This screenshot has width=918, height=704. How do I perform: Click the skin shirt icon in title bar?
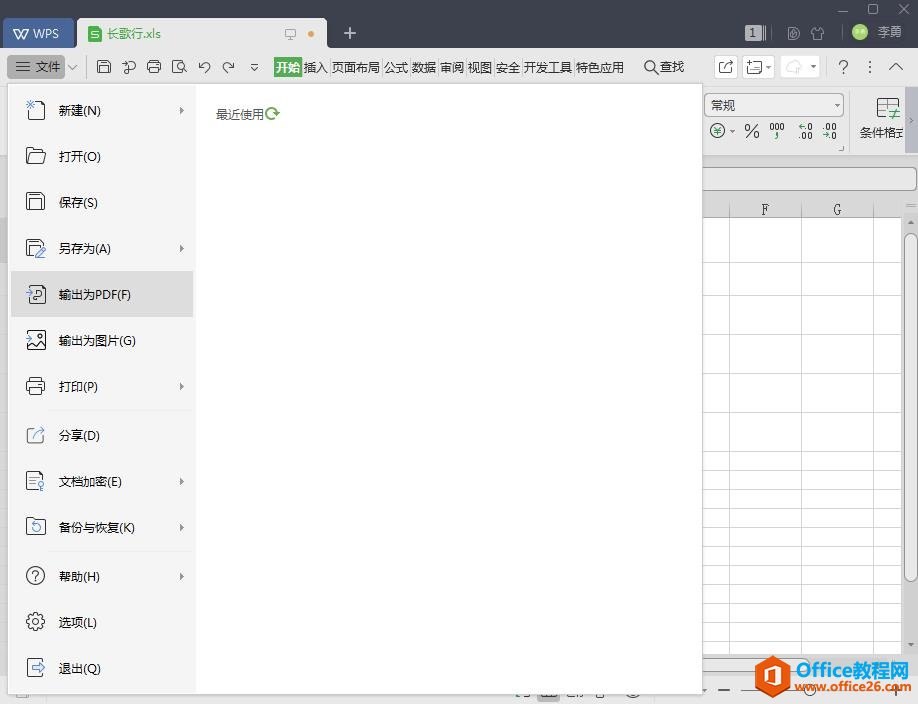818,33
